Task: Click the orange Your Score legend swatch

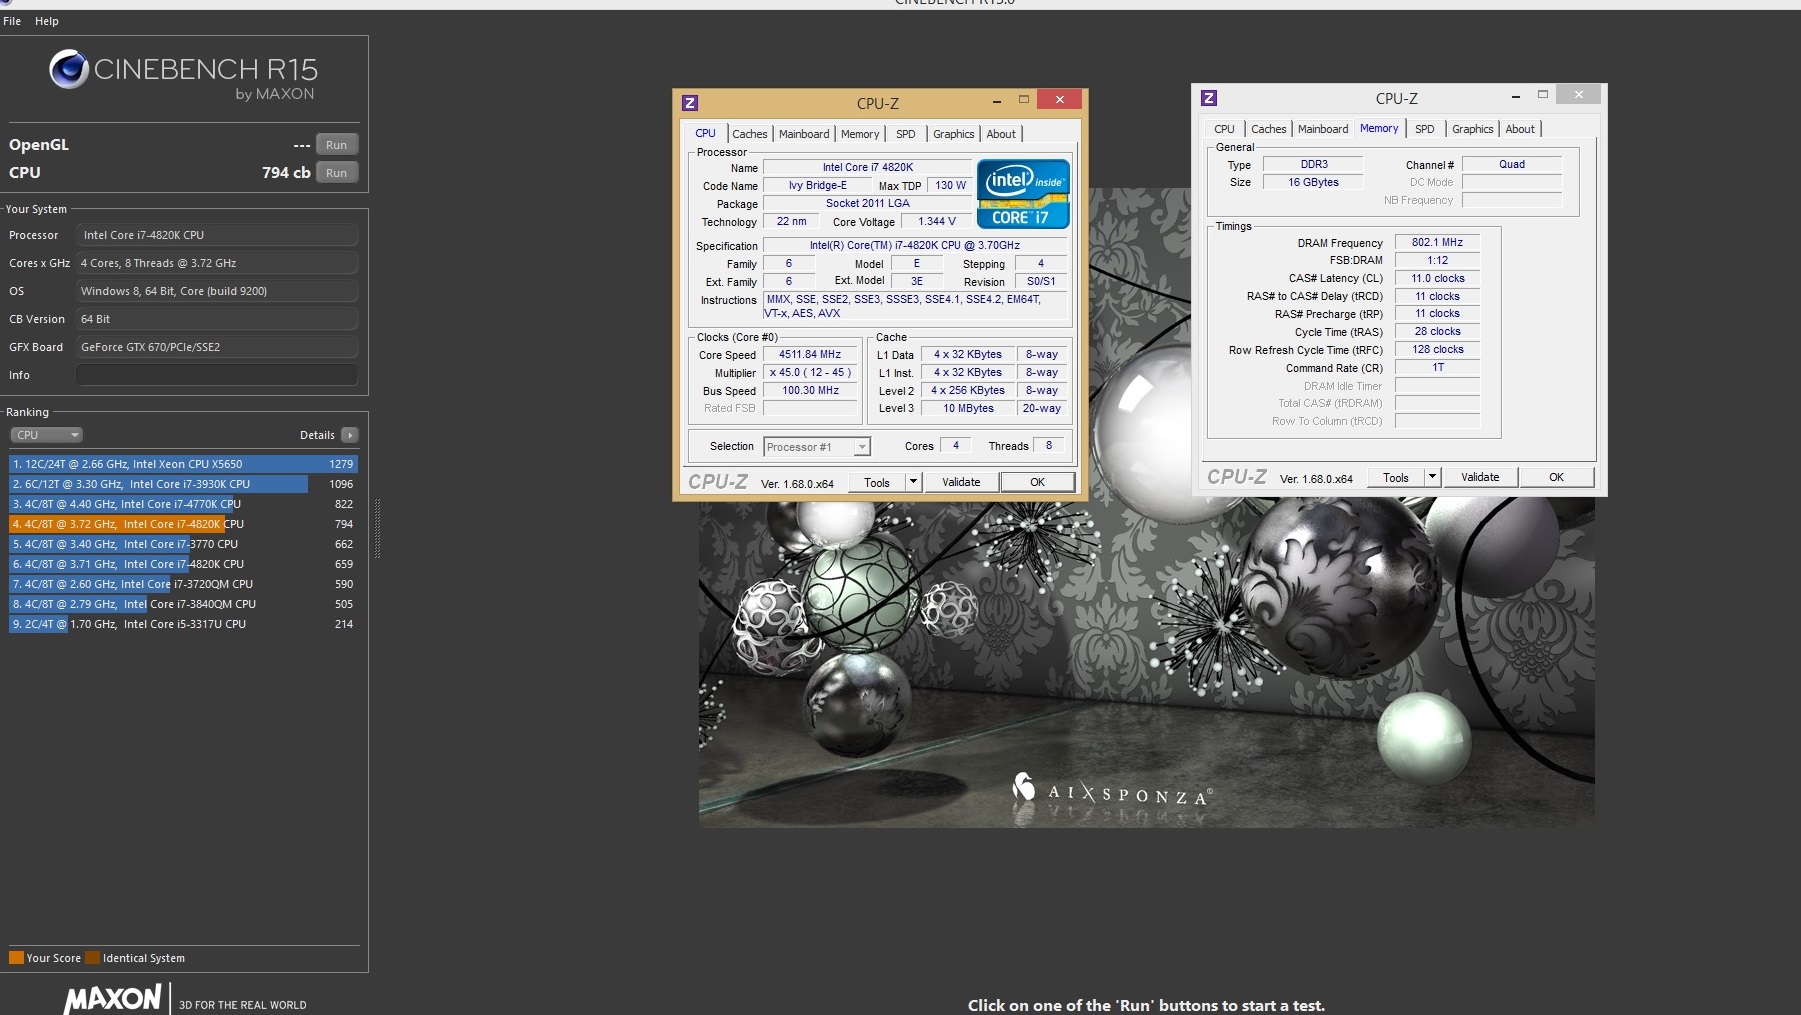Action: click(x=16, y=958)
